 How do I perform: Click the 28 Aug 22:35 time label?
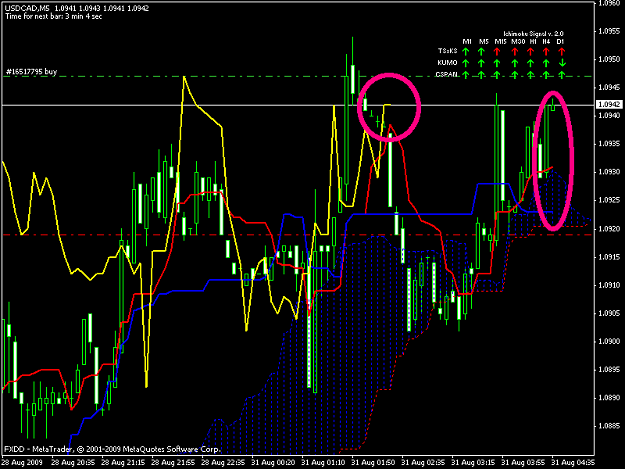click(x=223, y=463)
